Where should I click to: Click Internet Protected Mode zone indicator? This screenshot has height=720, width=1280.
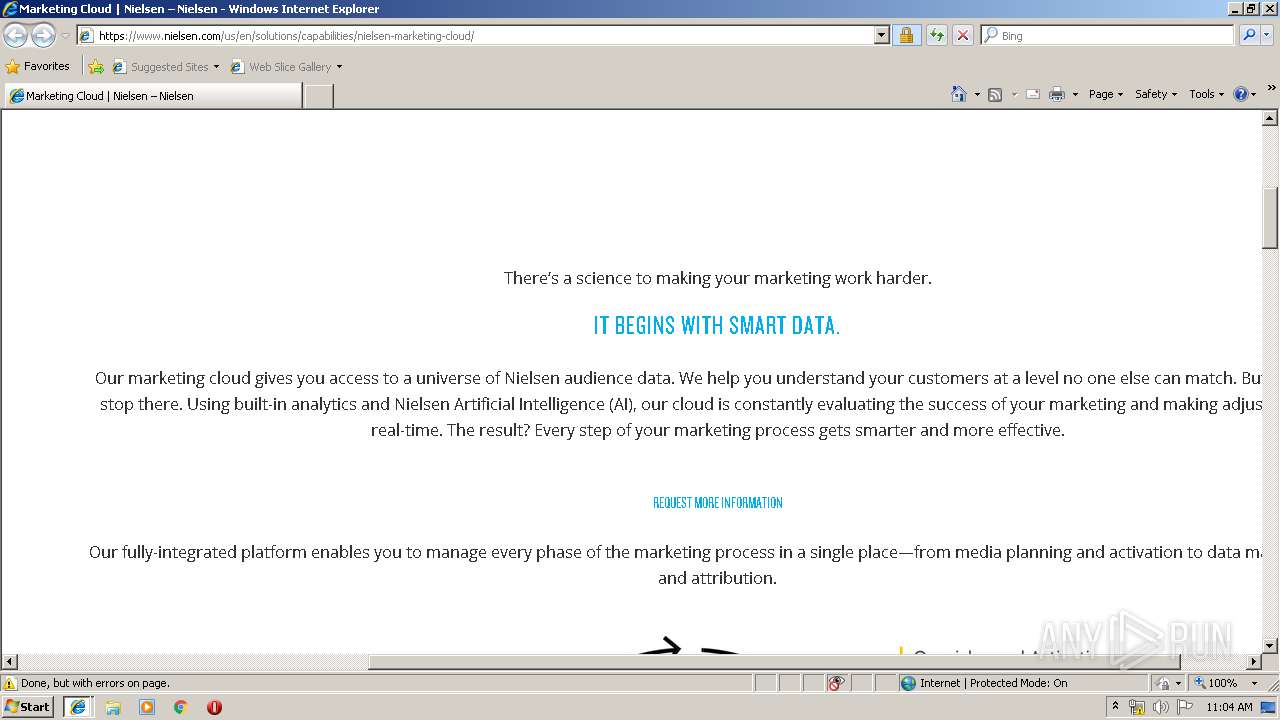point(985,683)
